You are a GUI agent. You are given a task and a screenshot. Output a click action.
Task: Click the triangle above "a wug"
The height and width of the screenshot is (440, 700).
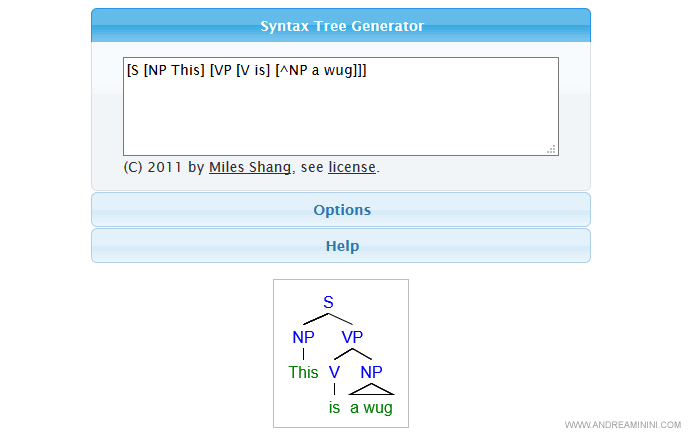coord(371,391)
